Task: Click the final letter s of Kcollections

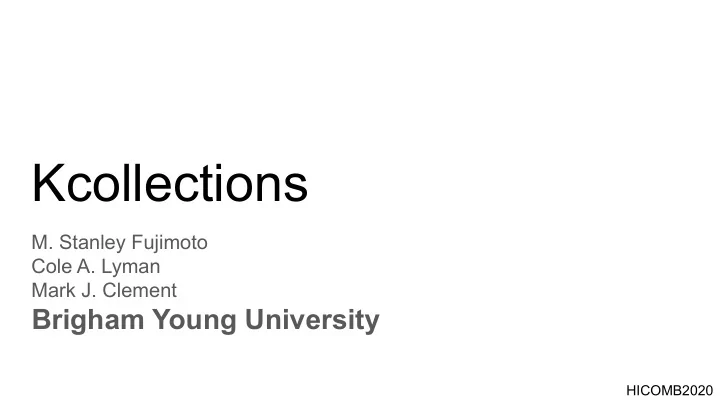Action: coord(296,188)
